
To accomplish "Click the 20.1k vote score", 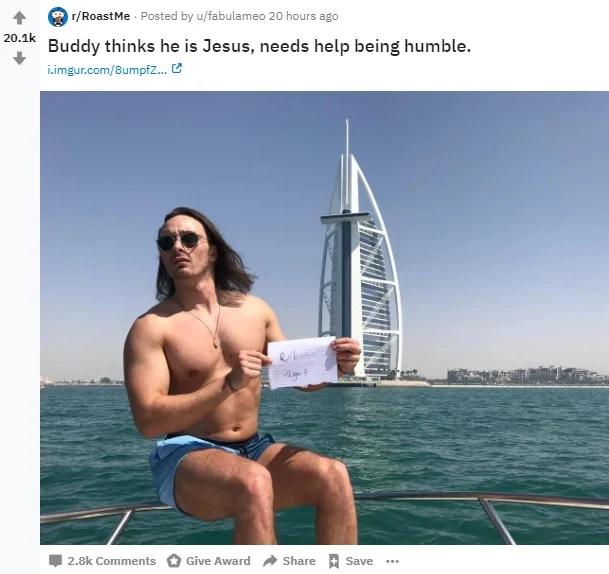I will point(19,38).
